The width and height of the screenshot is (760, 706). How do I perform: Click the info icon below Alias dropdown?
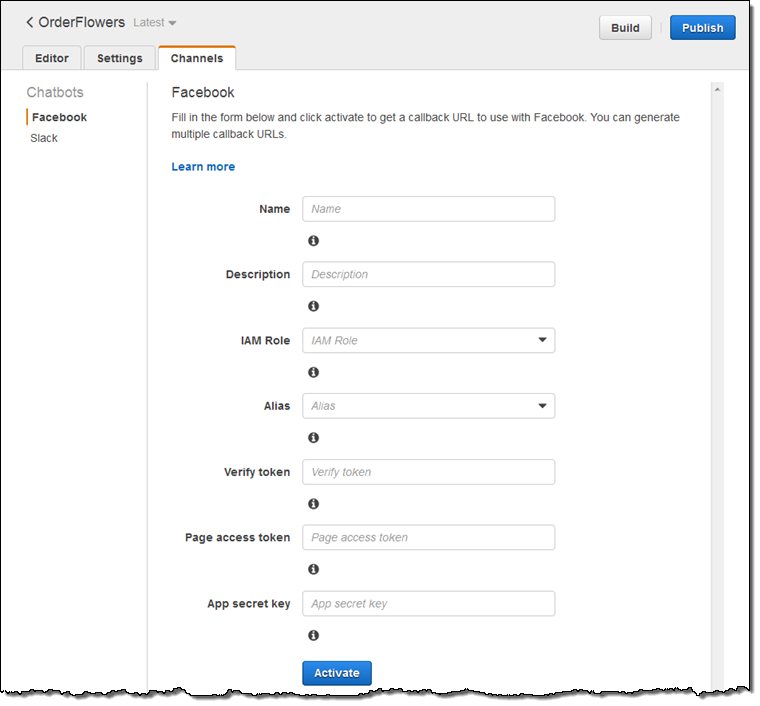click(313, 438)
